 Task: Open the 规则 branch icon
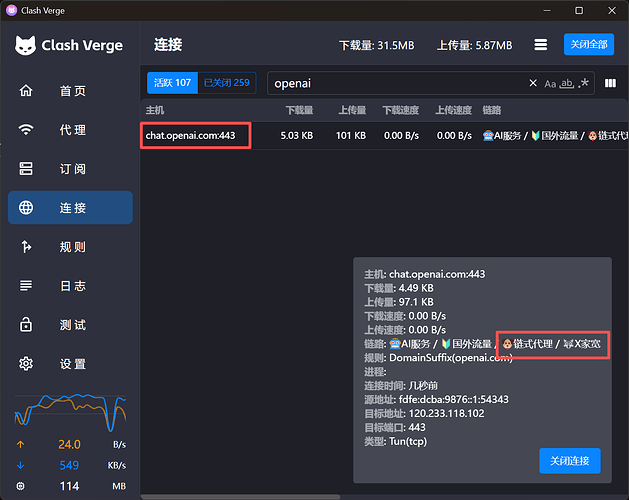[26, 246]
